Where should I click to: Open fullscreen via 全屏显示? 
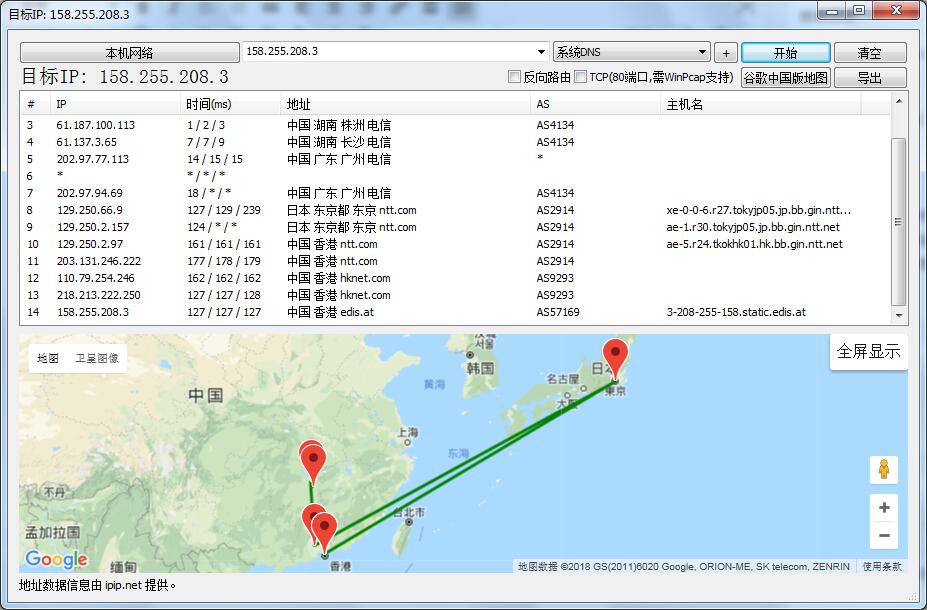(x=868, y=352)
